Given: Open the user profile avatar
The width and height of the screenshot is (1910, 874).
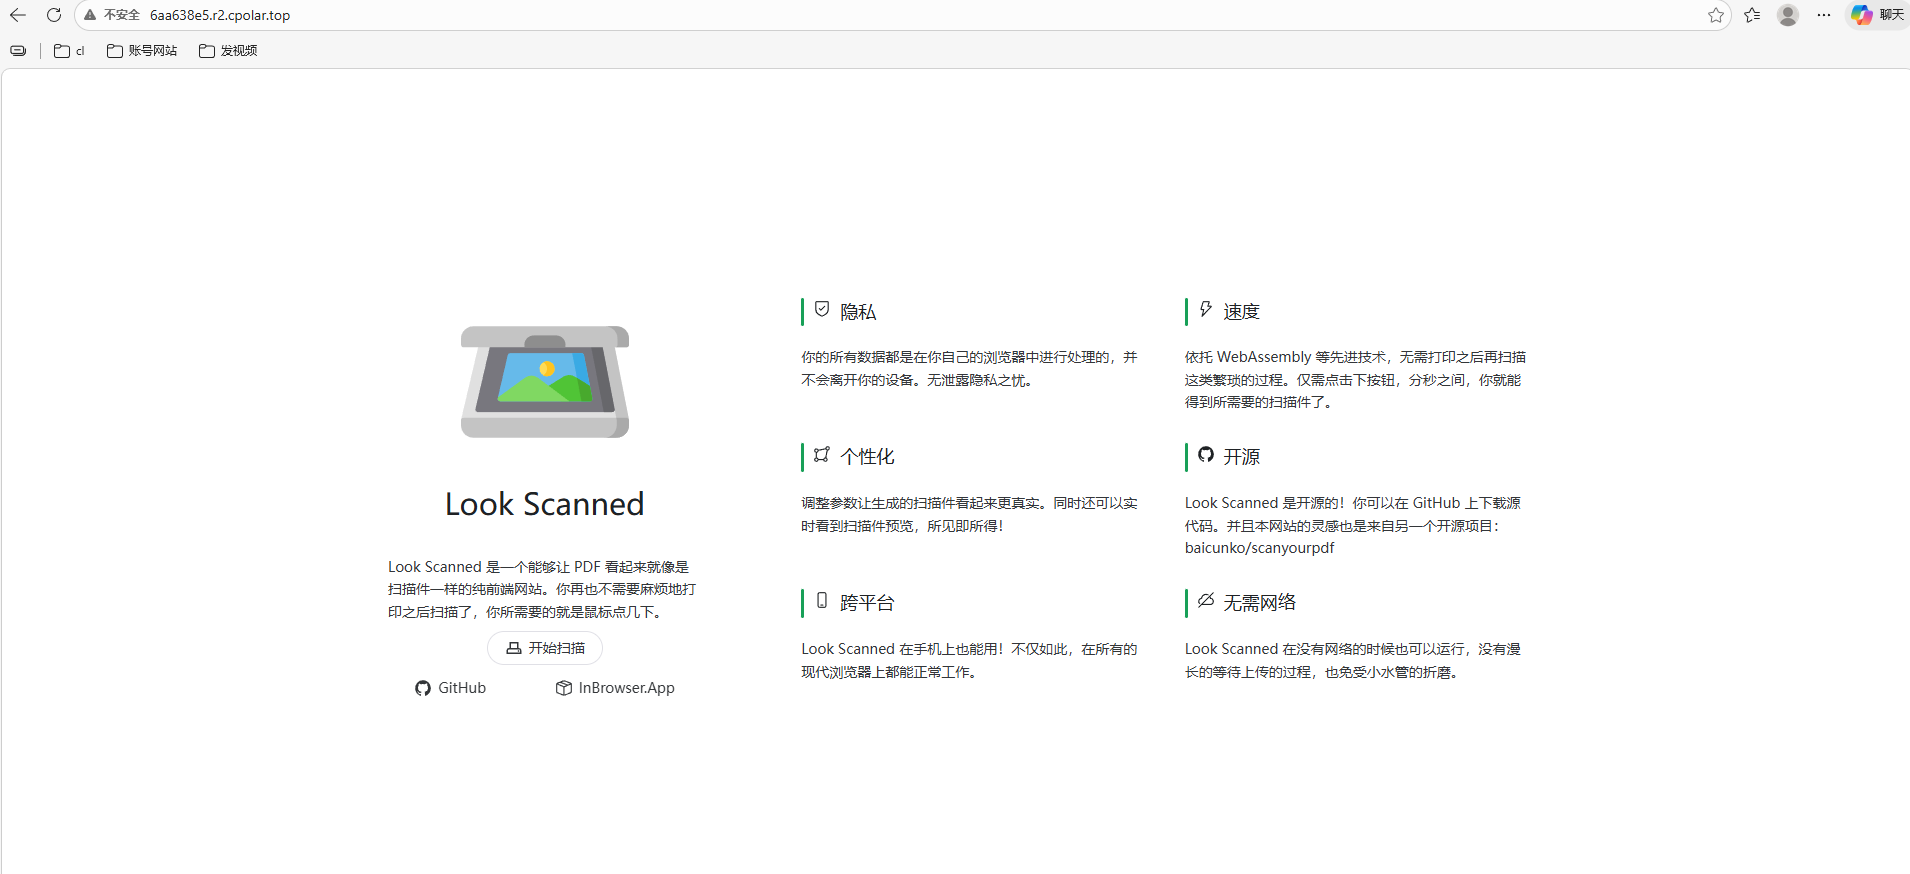Looking at the screenshot, I should (x=1788, y=15).
